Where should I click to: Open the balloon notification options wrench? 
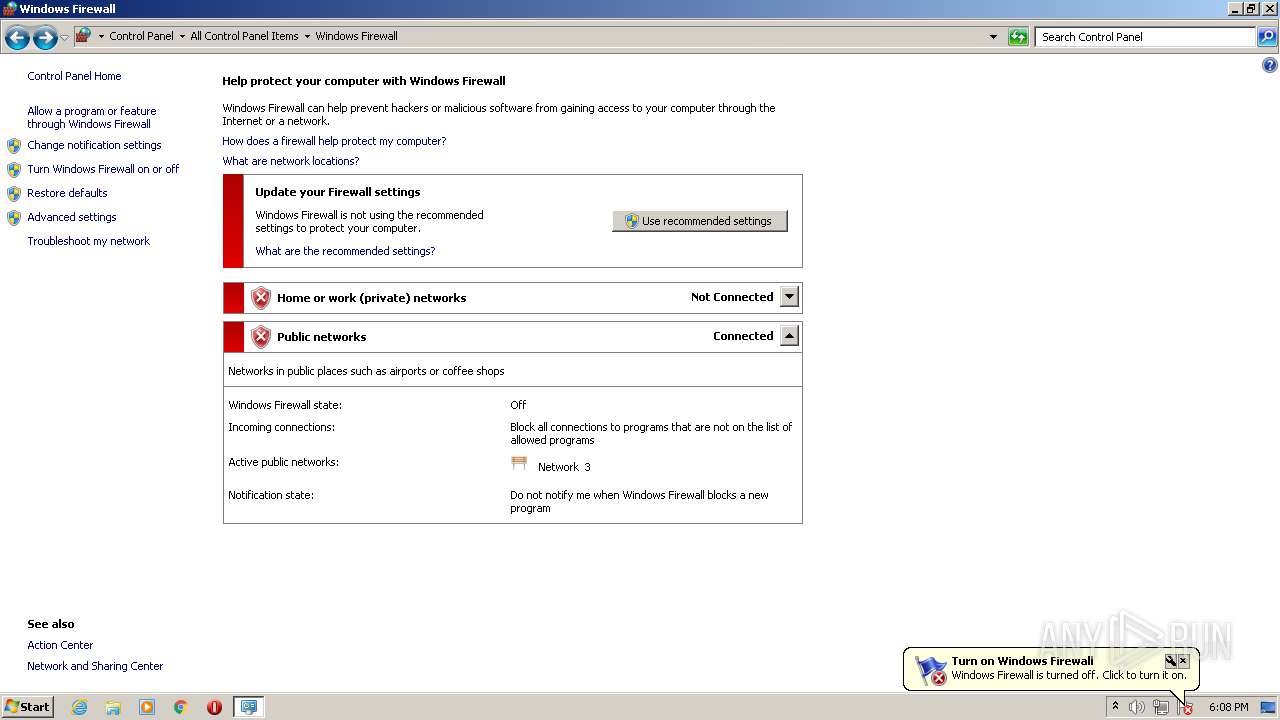[1171, 661]
